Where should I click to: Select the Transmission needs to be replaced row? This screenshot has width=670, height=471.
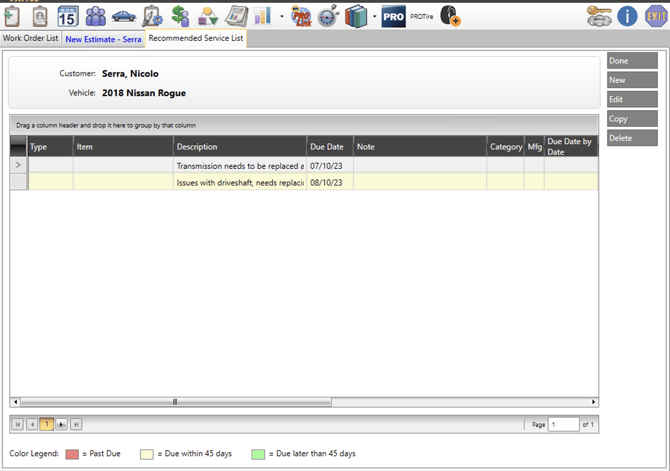tap(304, 165)
